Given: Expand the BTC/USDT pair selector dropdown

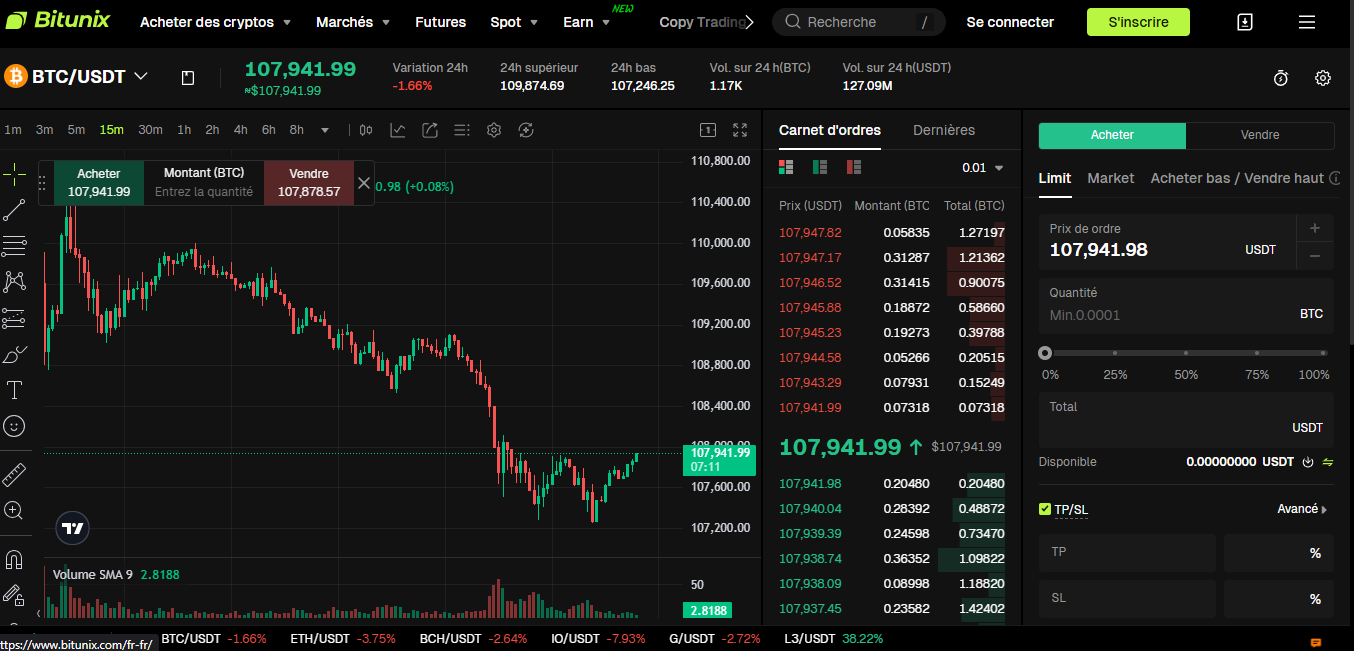Looking at the screenshot, I should point(141,75).
